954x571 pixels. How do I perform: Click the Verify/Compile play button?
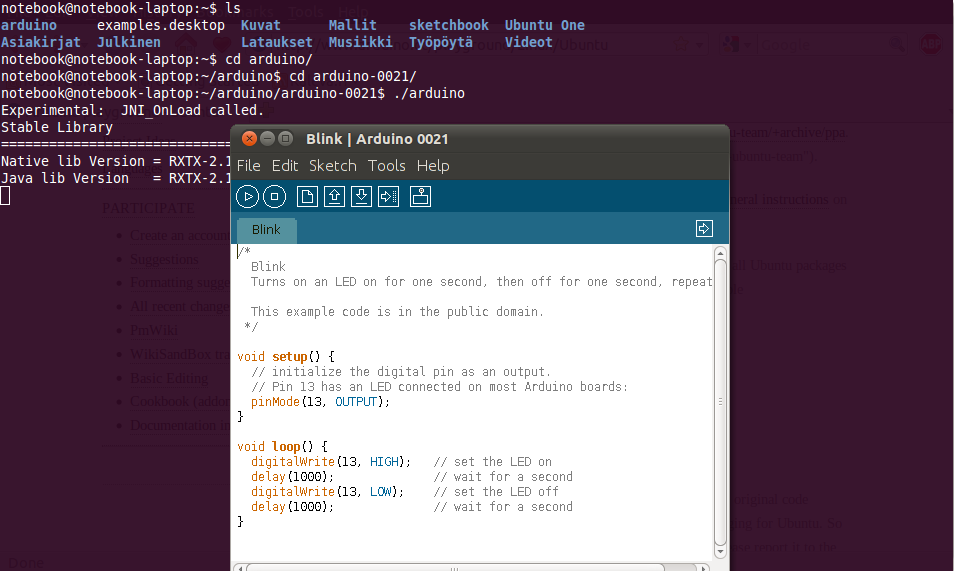pos(248,197)
